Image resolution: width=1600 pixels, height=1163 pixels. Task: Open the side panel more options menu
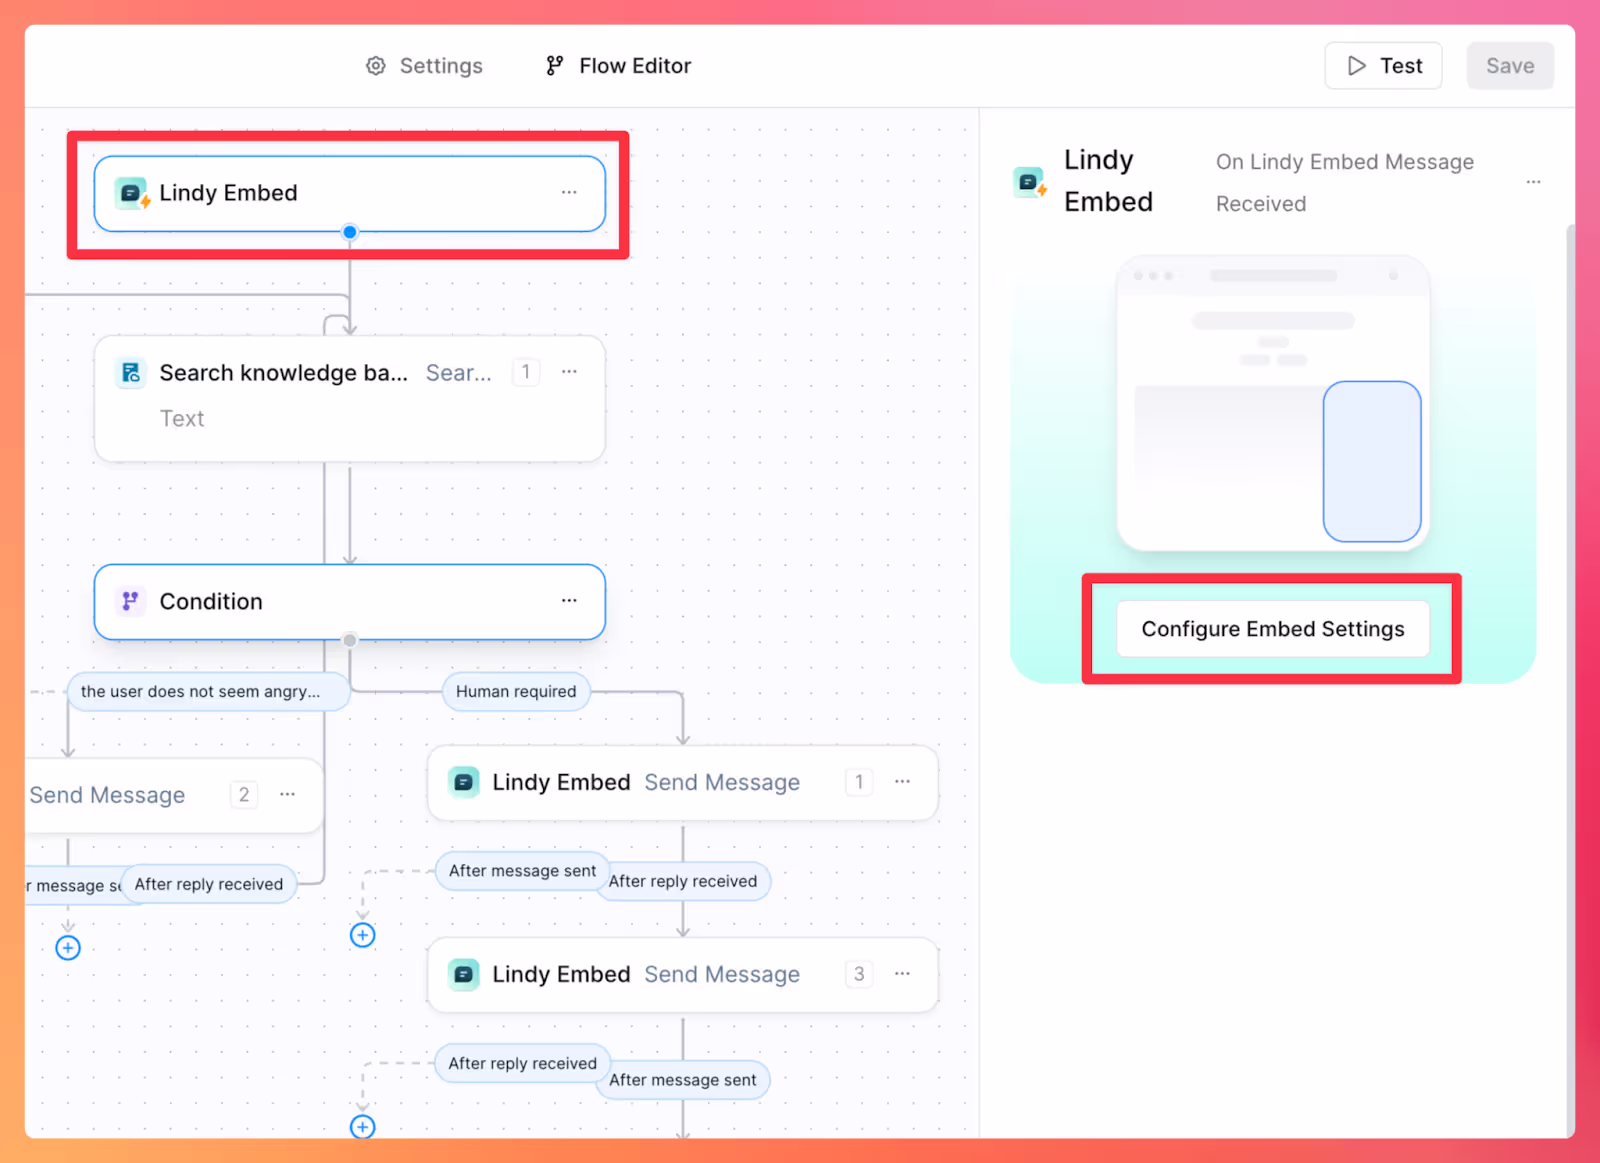tap(1533, 182)
